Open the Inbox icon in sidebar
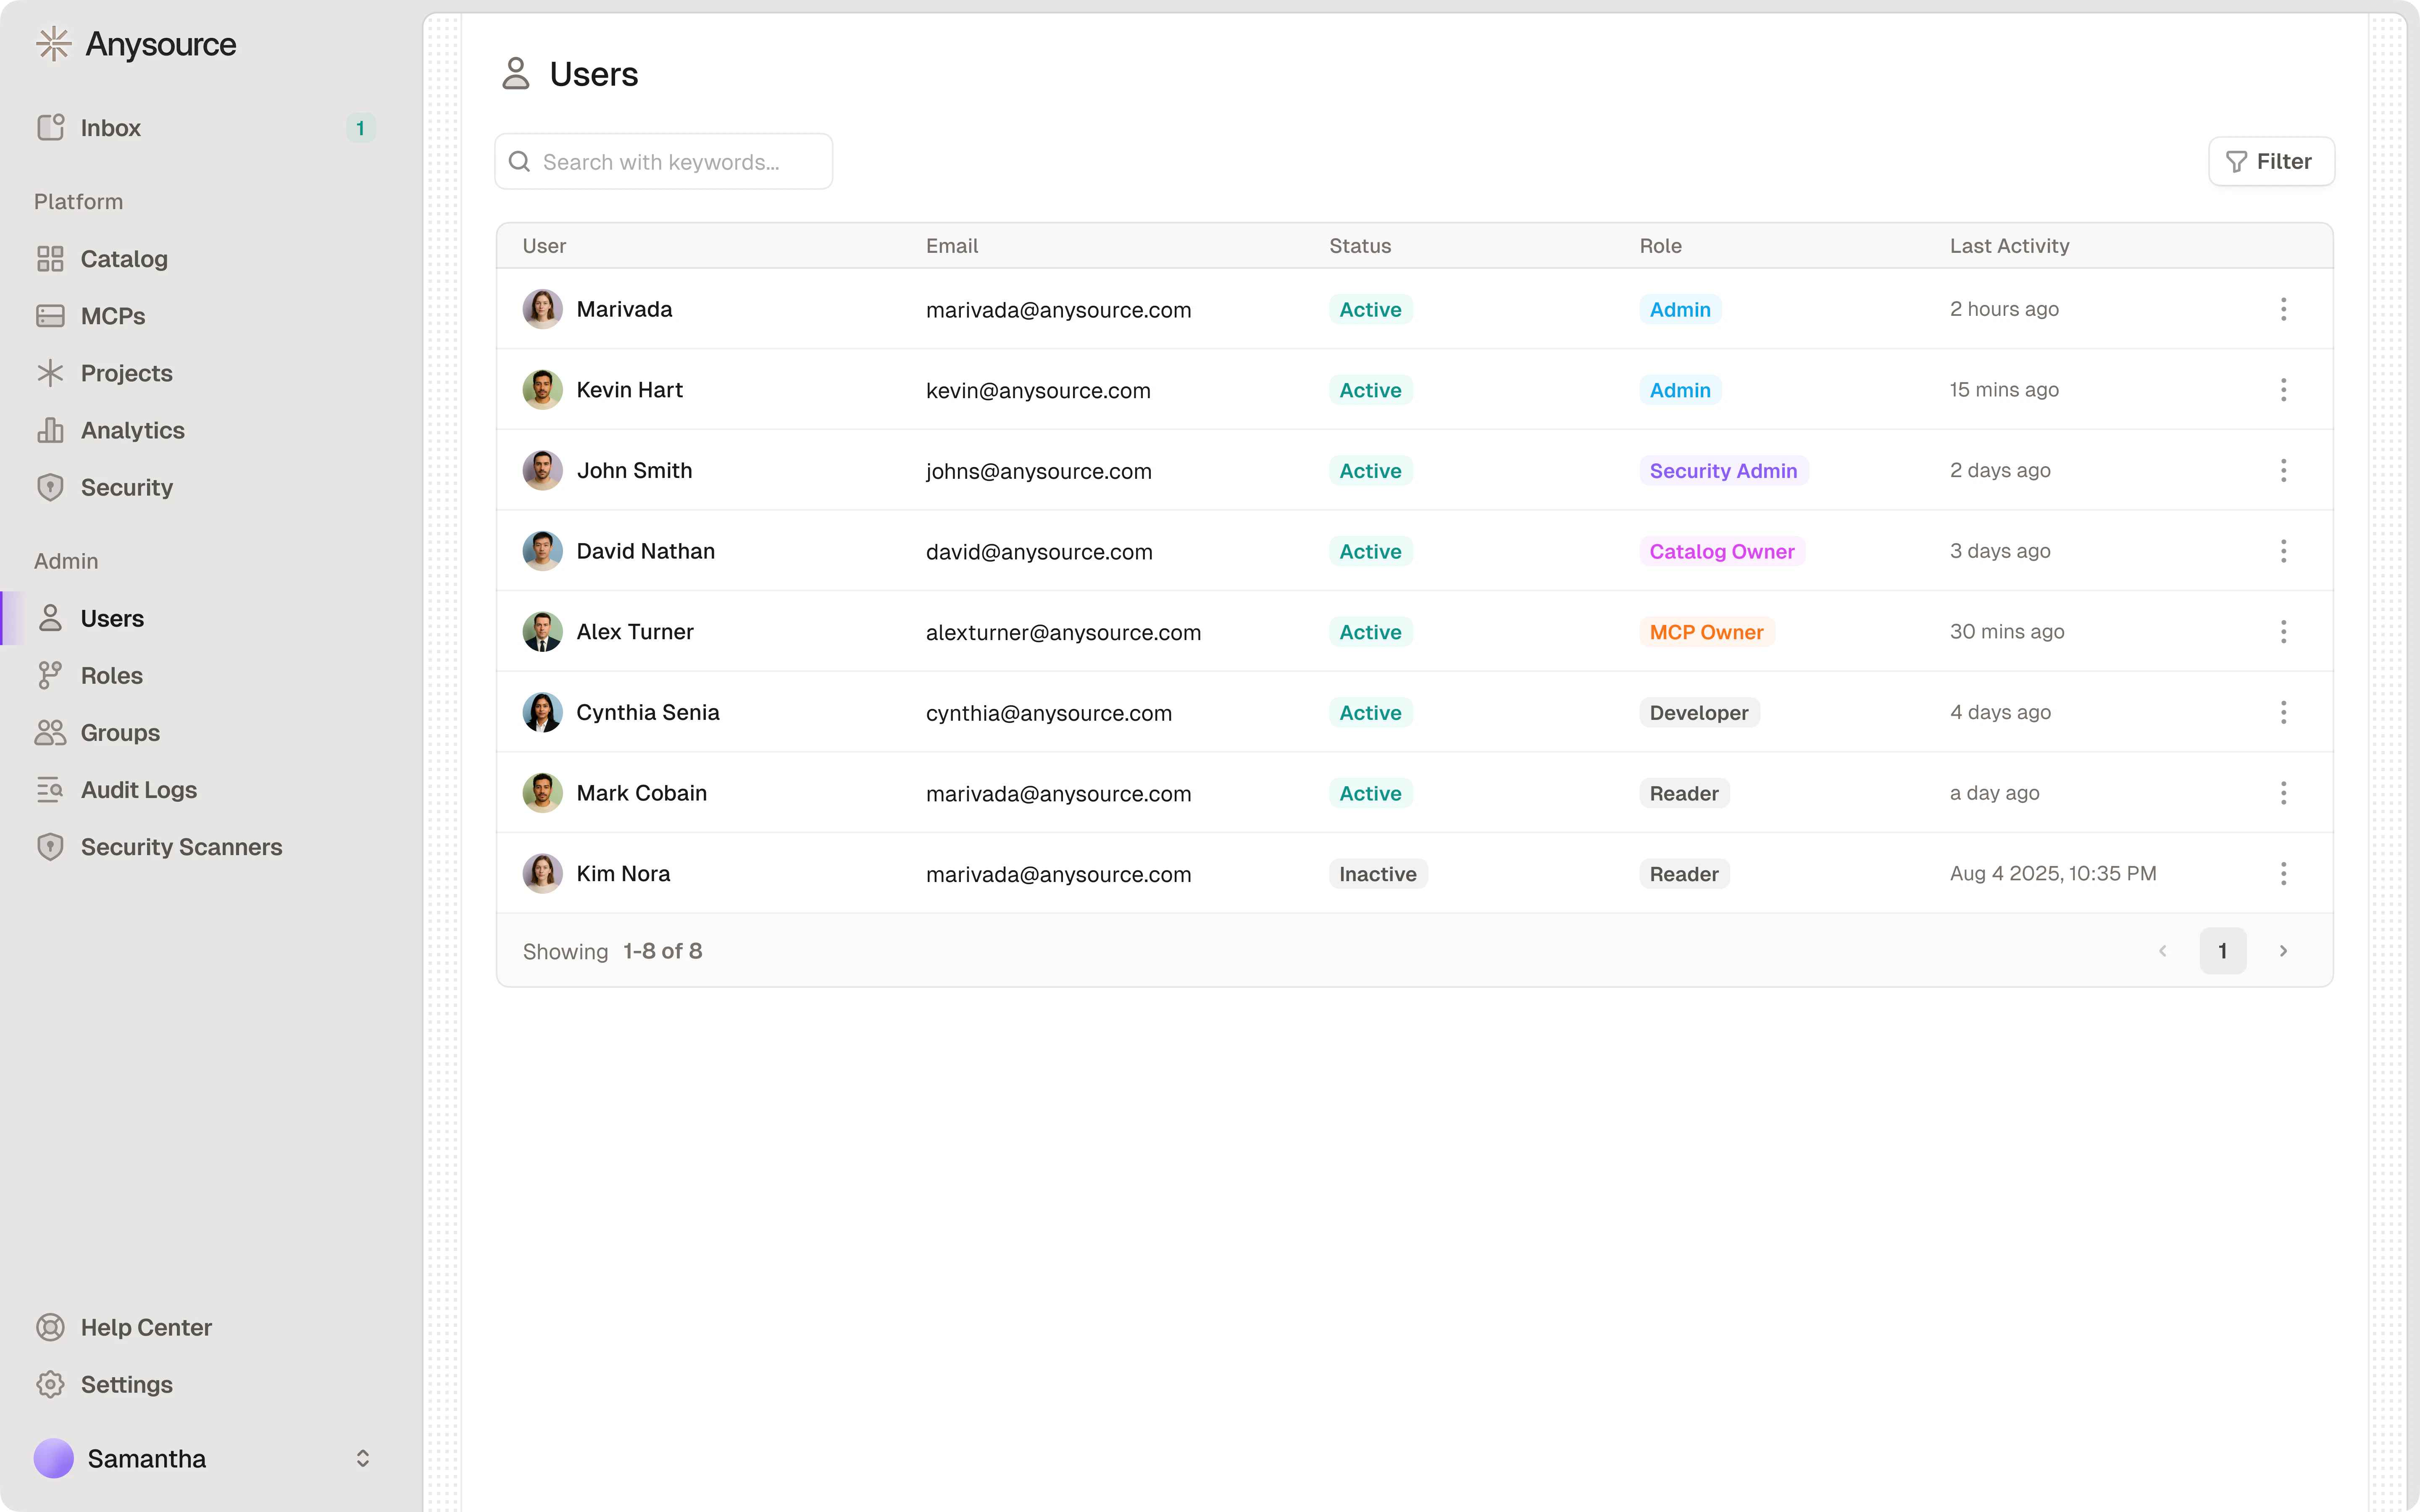This screenshot has height=1512, width=2420. [50, 127]
